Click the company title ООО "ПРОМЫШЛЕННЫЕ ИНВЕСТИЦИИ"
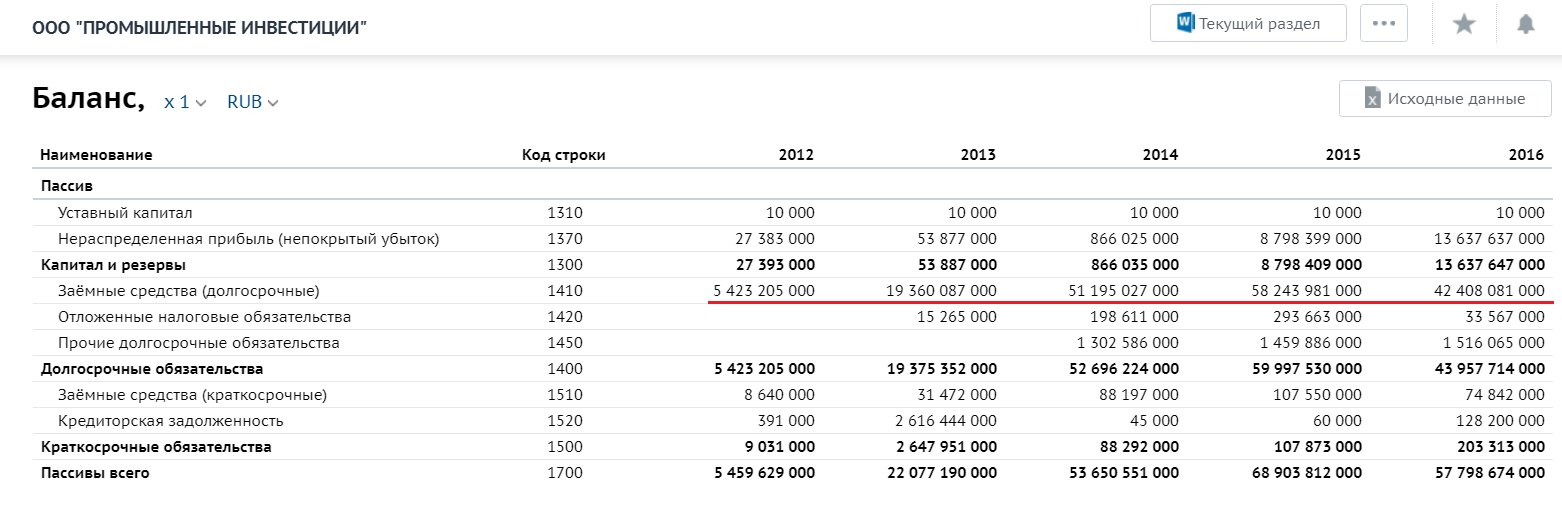 tap(200, 27)
